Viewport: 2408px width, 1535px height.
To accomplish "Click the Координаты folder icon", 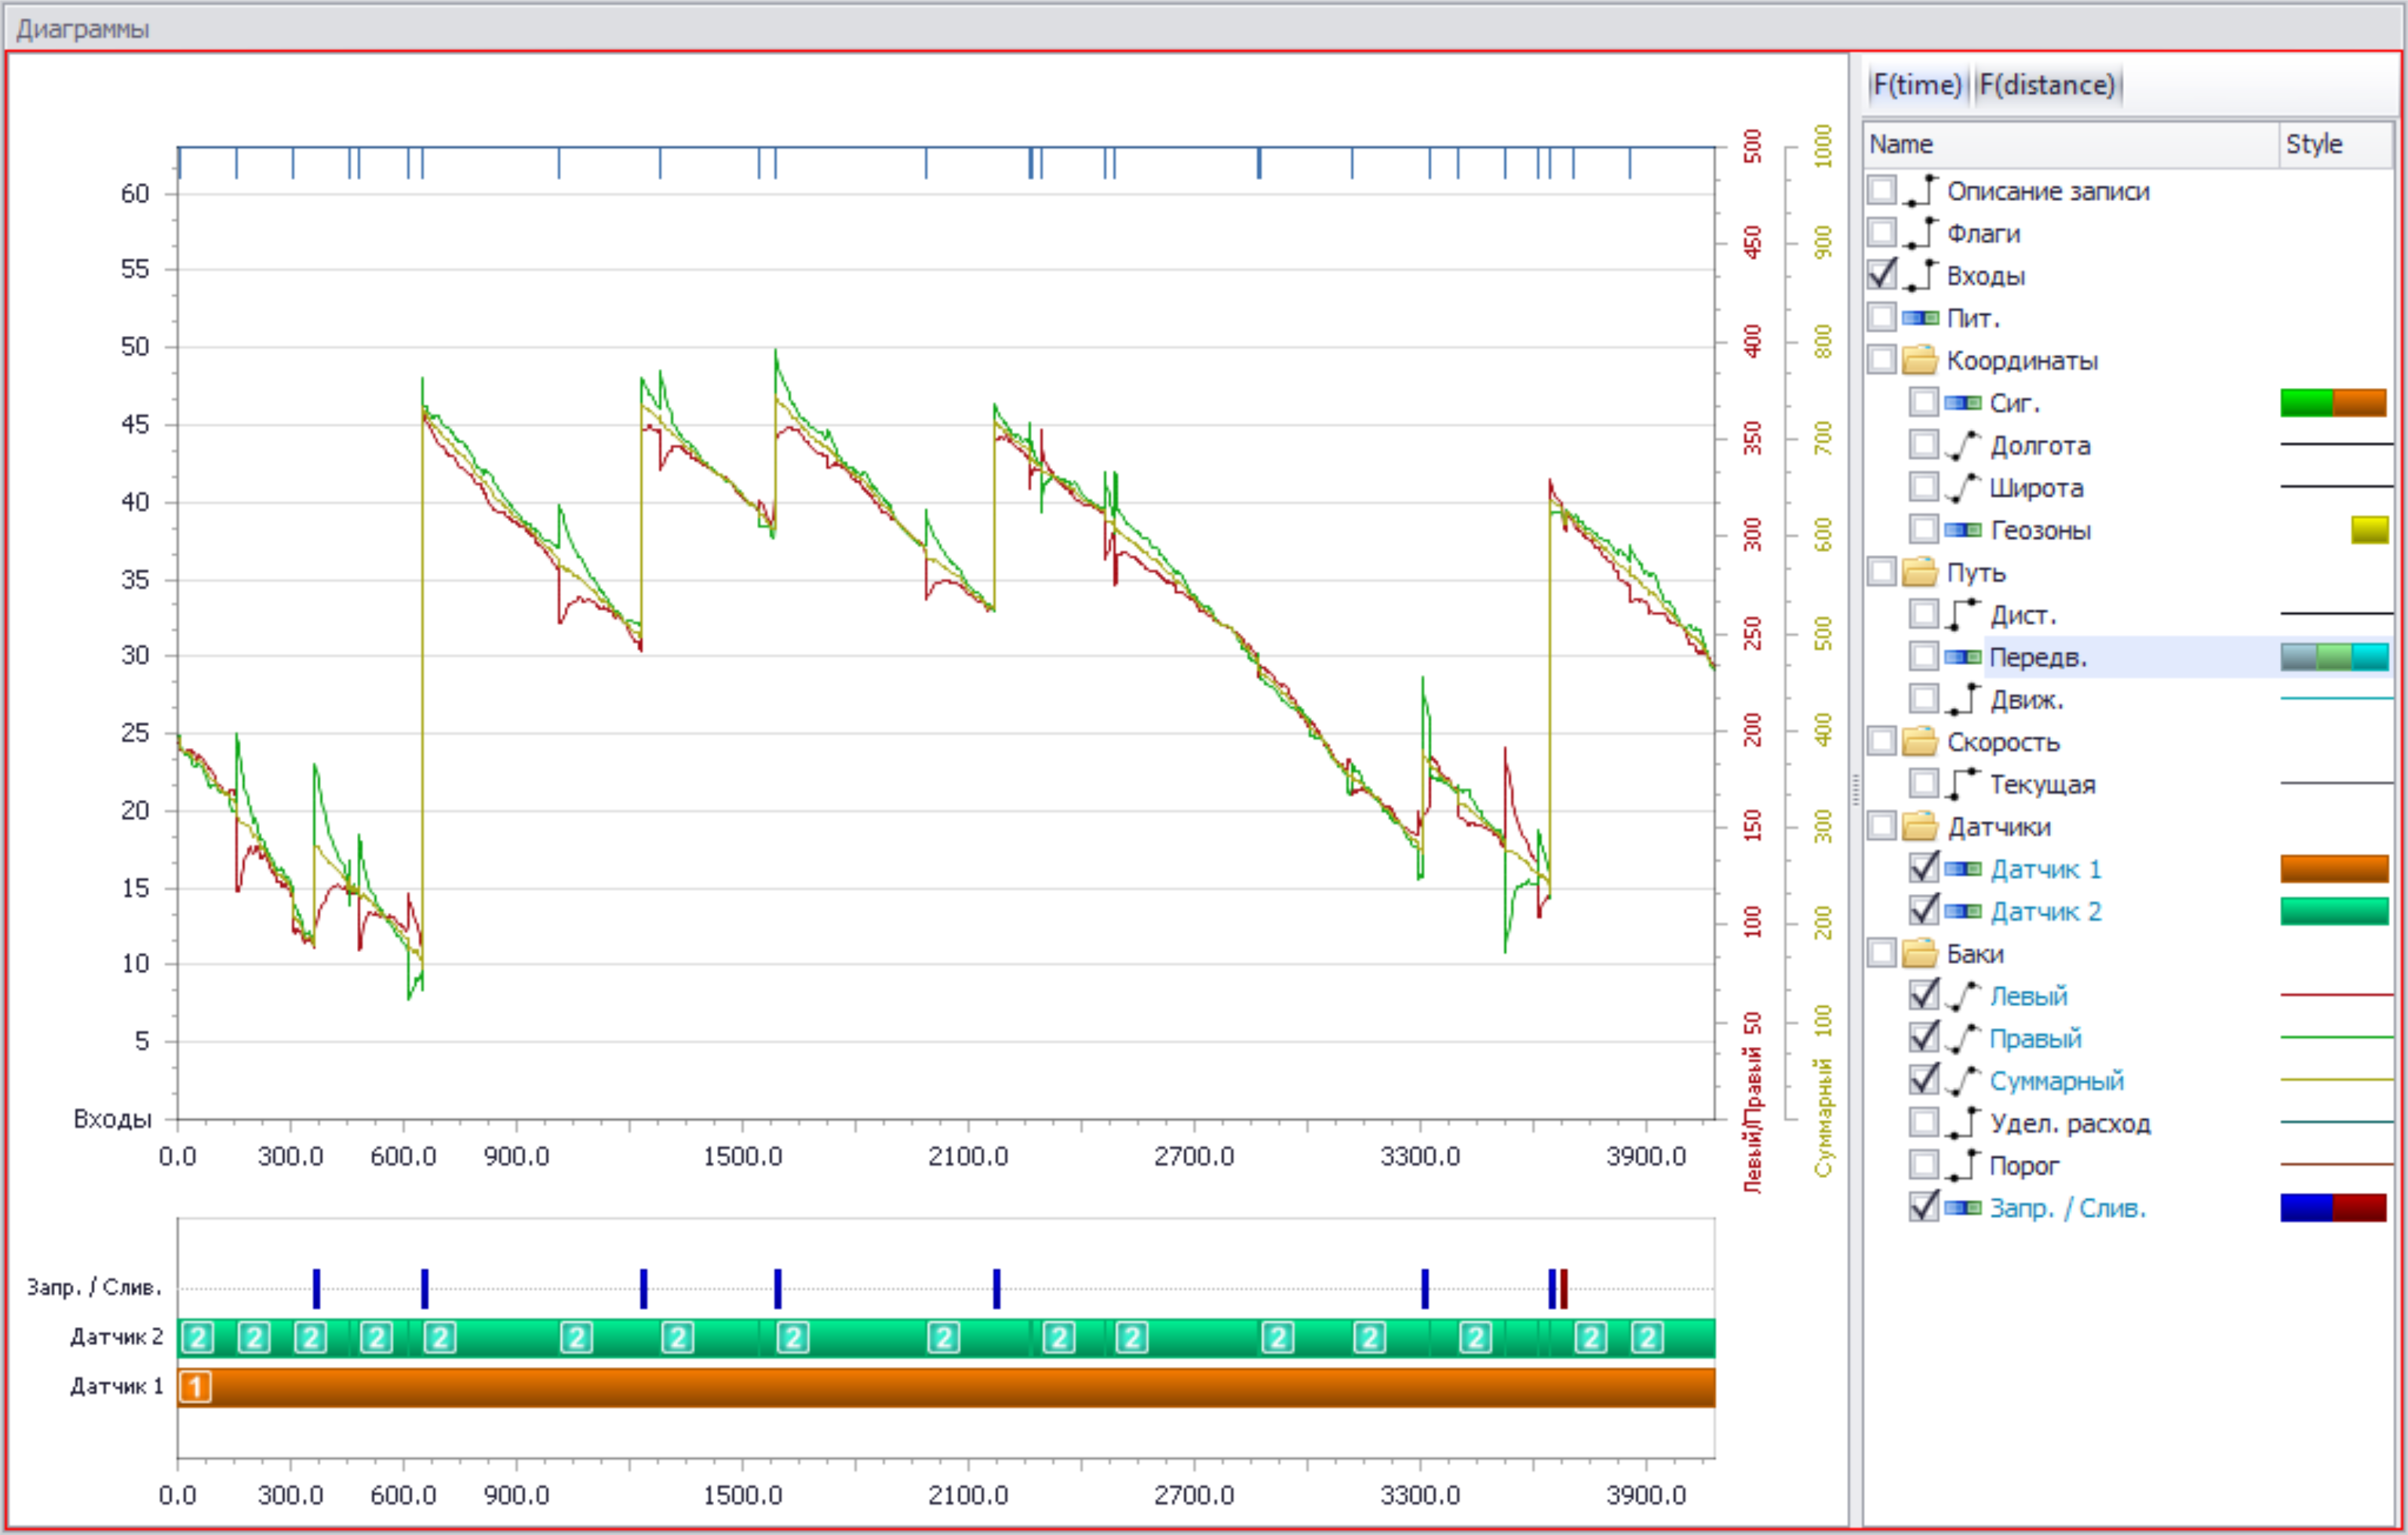I will pyautogui.click(x=1920, y=359).
